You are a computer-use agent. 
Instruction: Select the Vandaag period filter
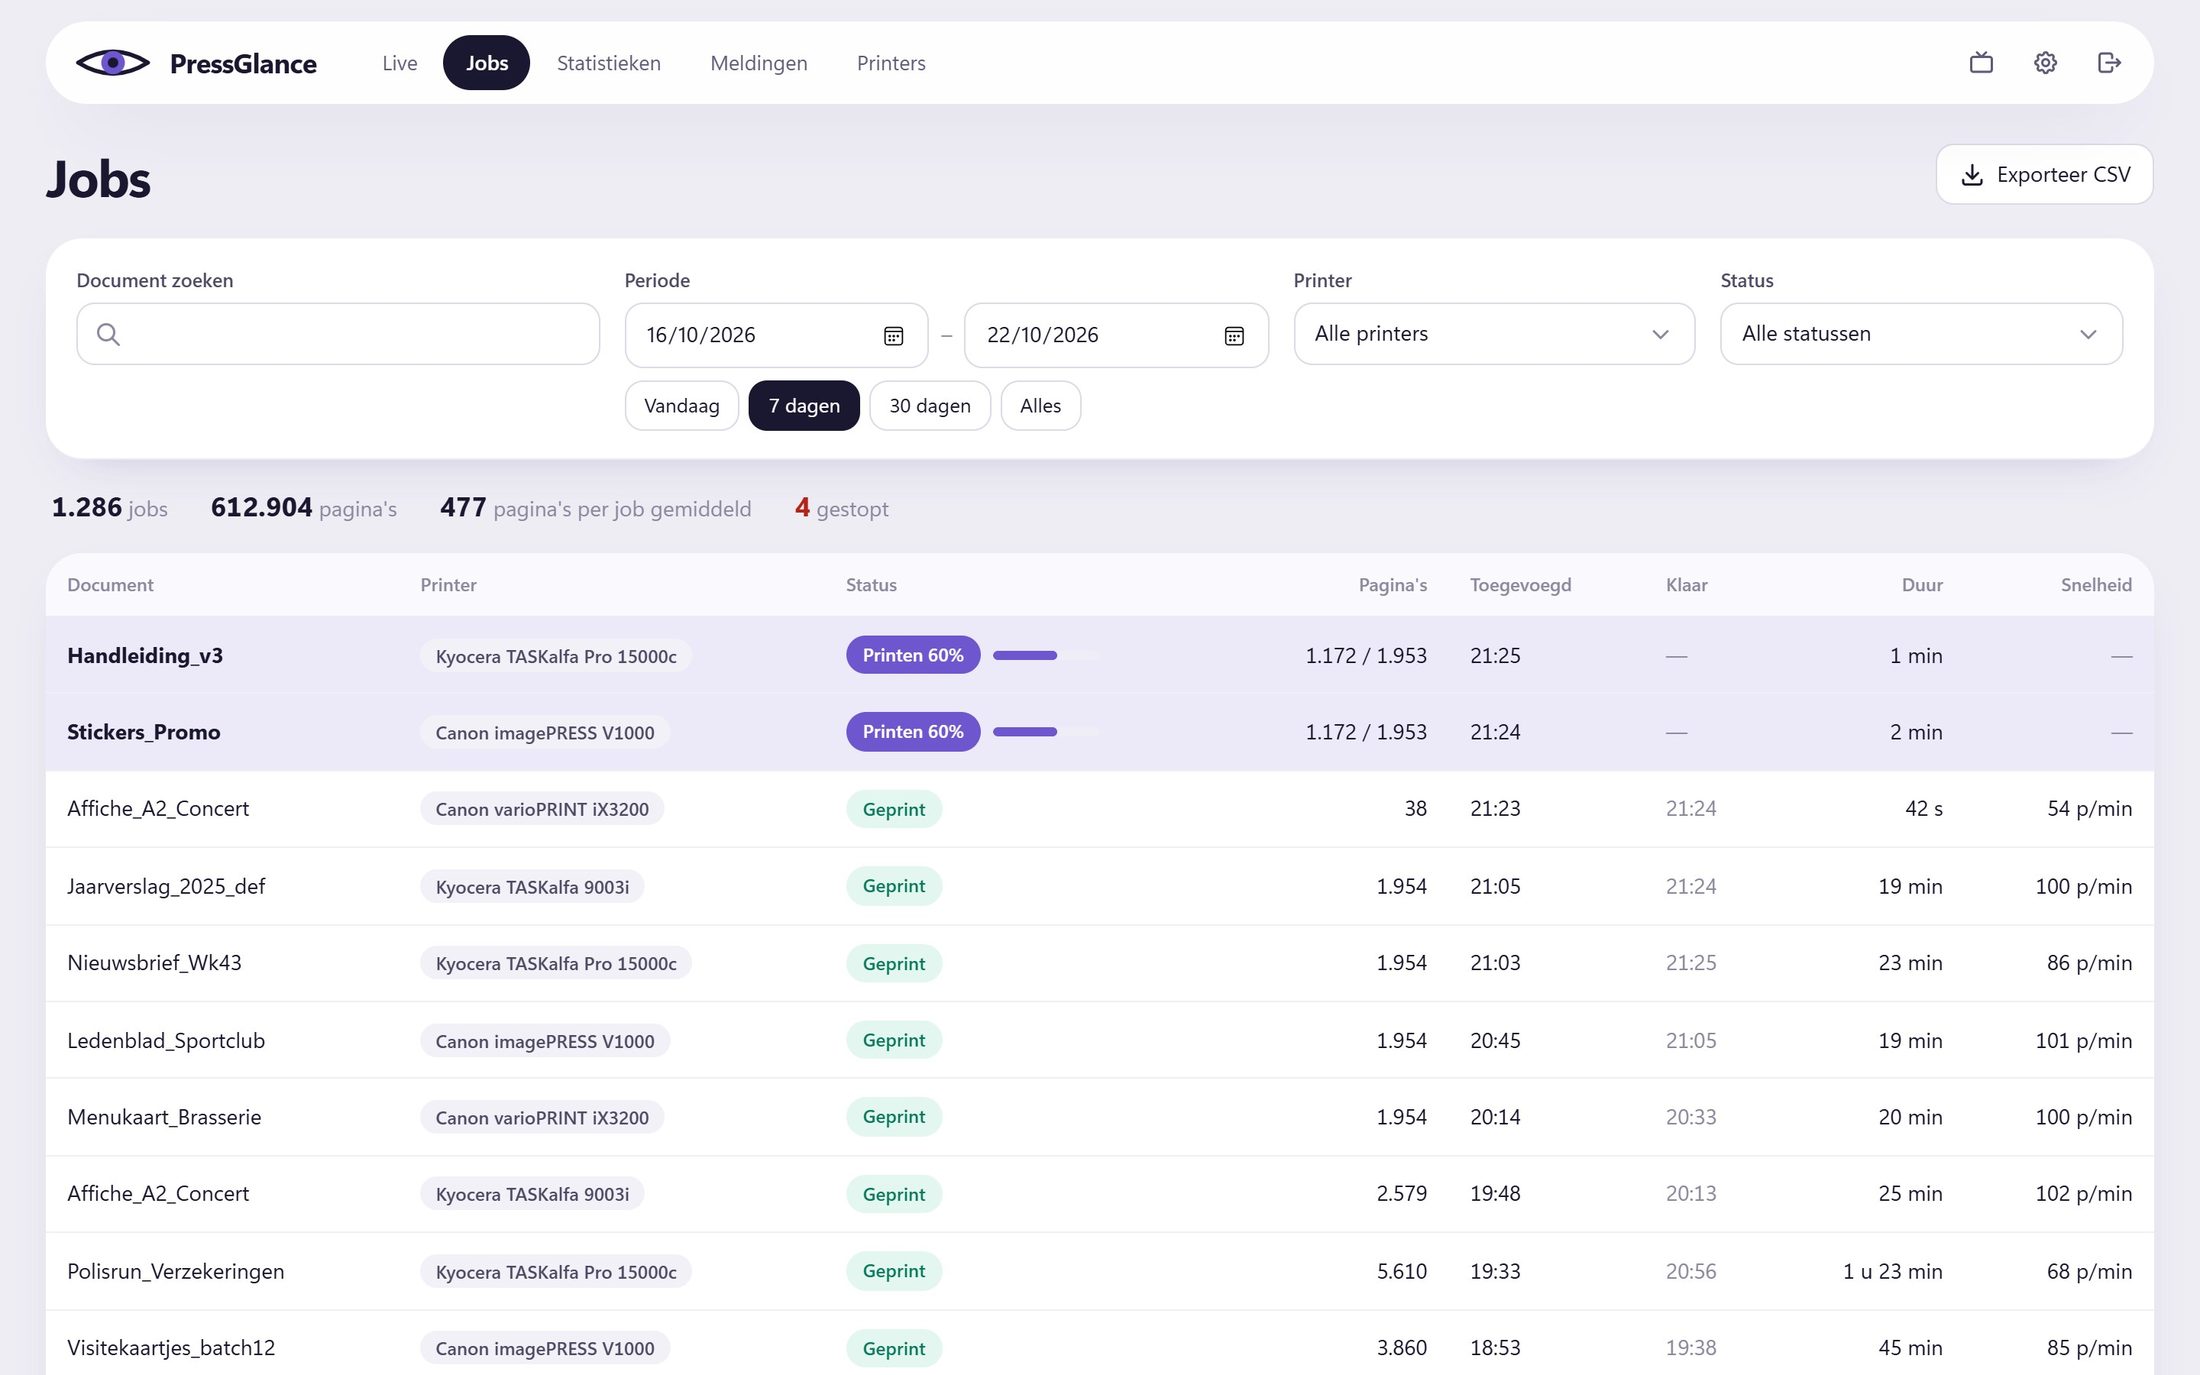tap(682, 406)
